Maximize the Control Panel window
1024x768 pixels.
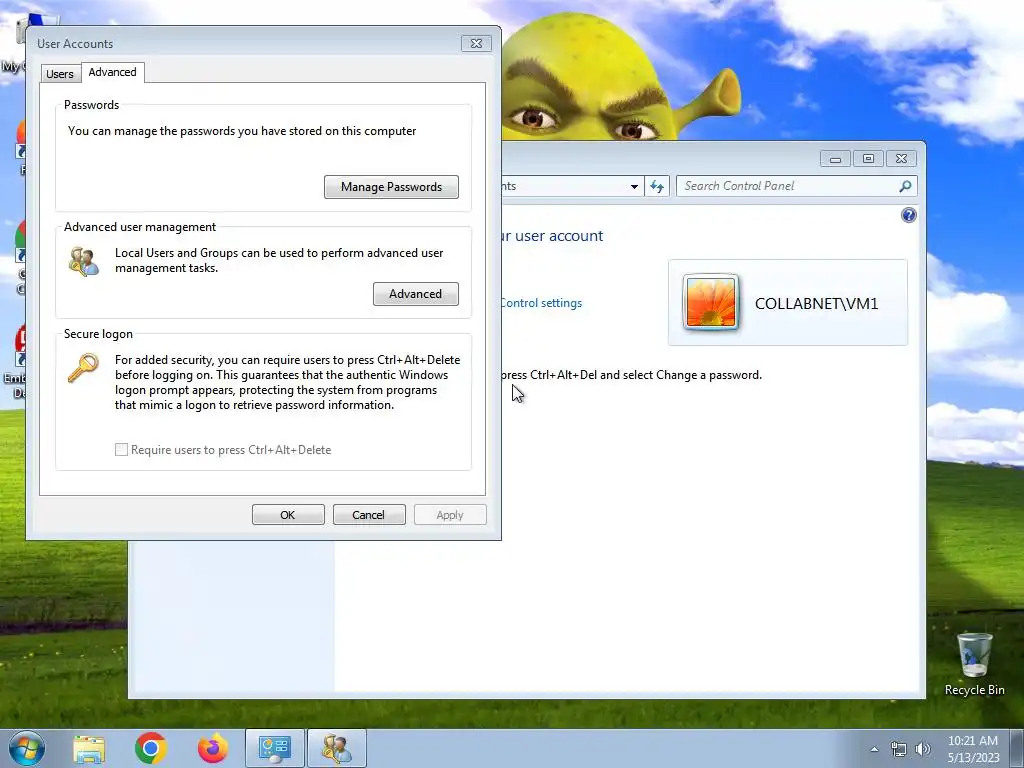868,159
